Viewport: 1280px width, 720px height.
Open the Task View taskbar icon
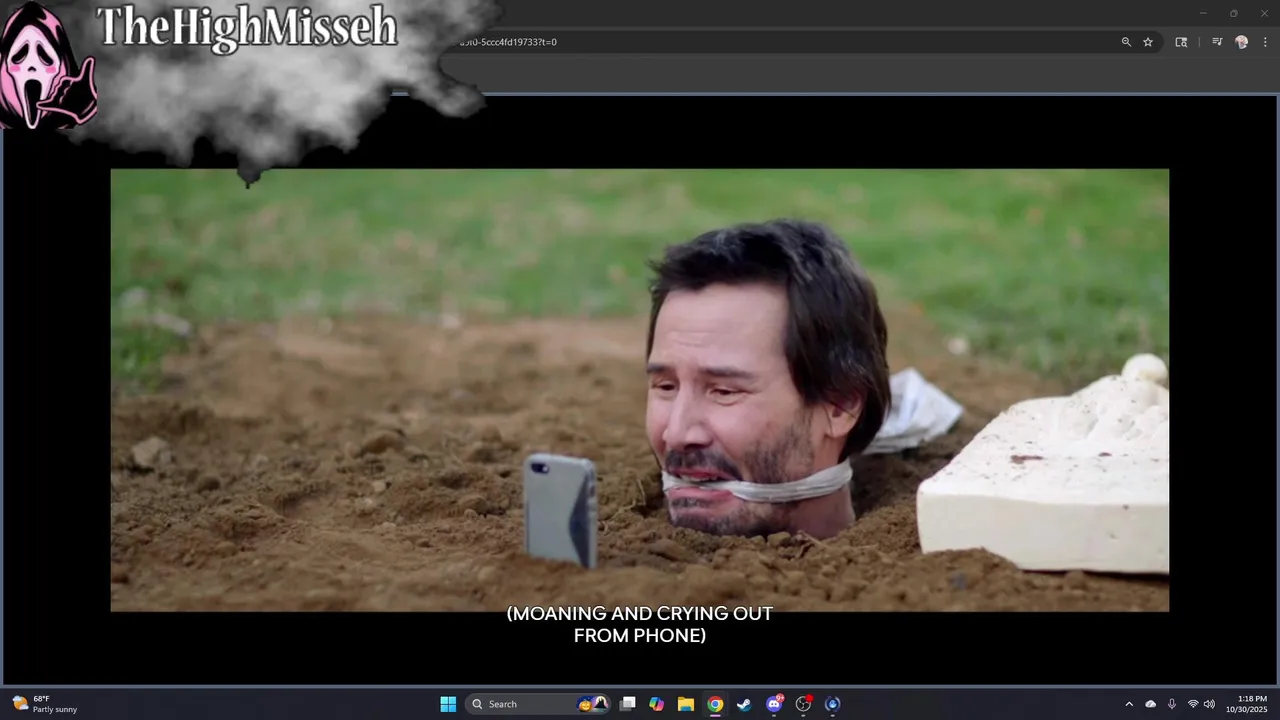(x=627, y=704)
